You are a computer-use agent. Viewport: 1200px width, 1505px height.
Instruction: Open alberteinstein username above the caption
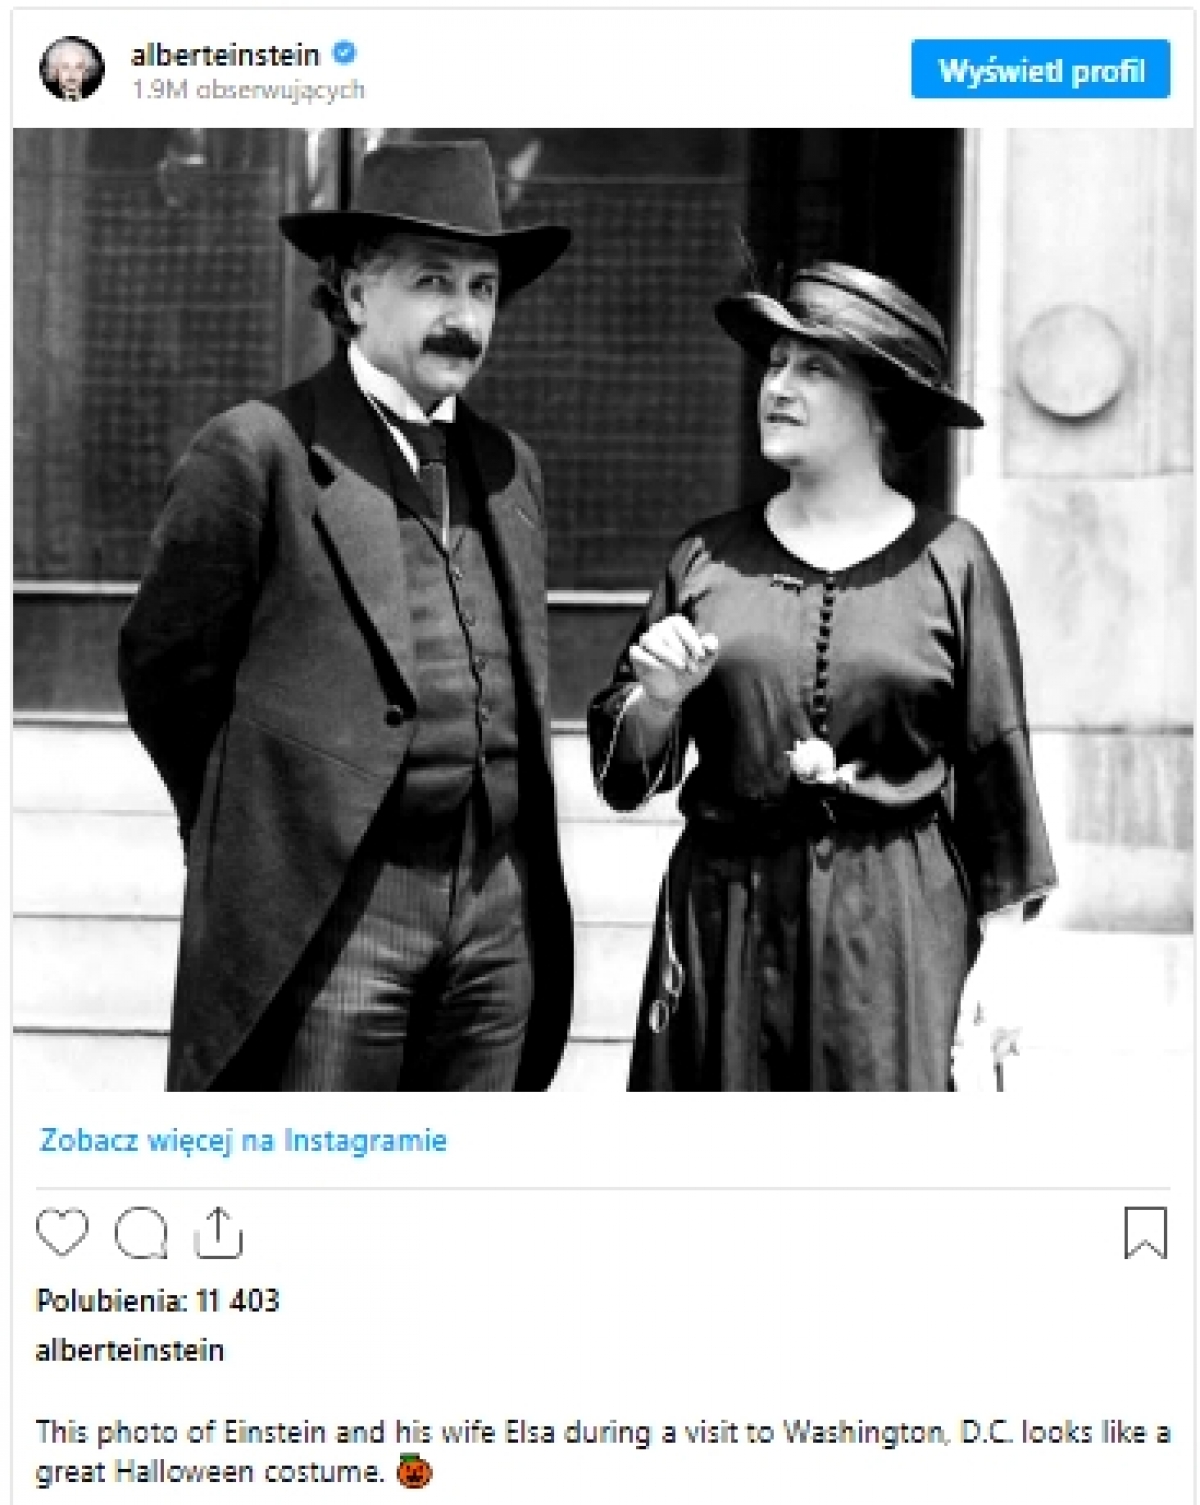coord(130,1350)
